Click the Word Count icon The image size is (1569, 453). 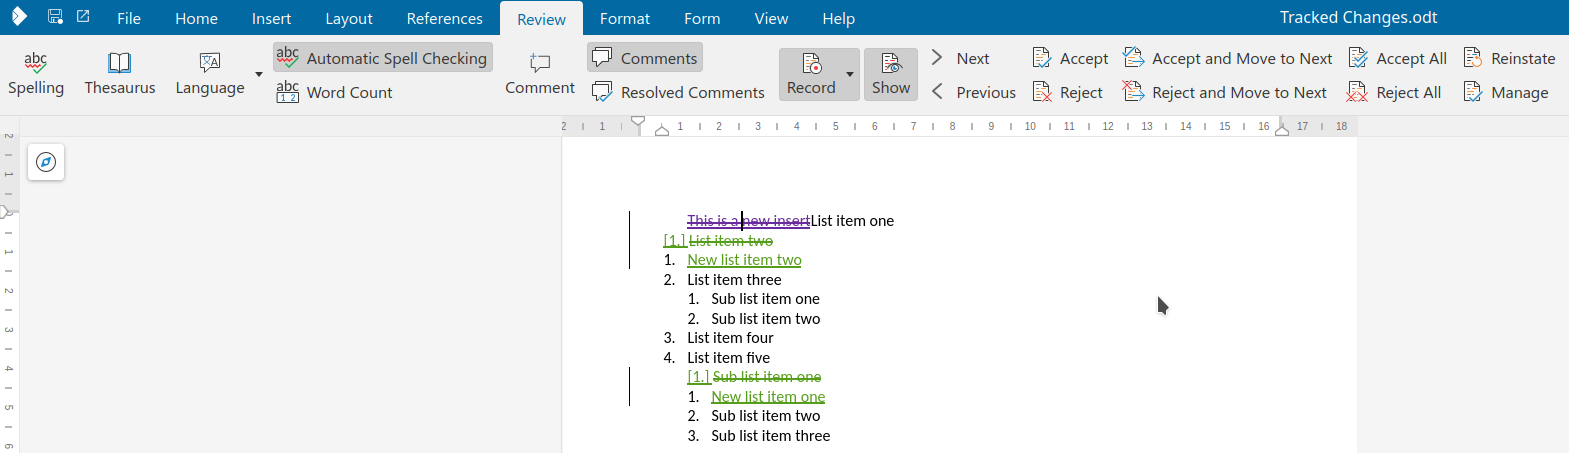pos(287,92)
